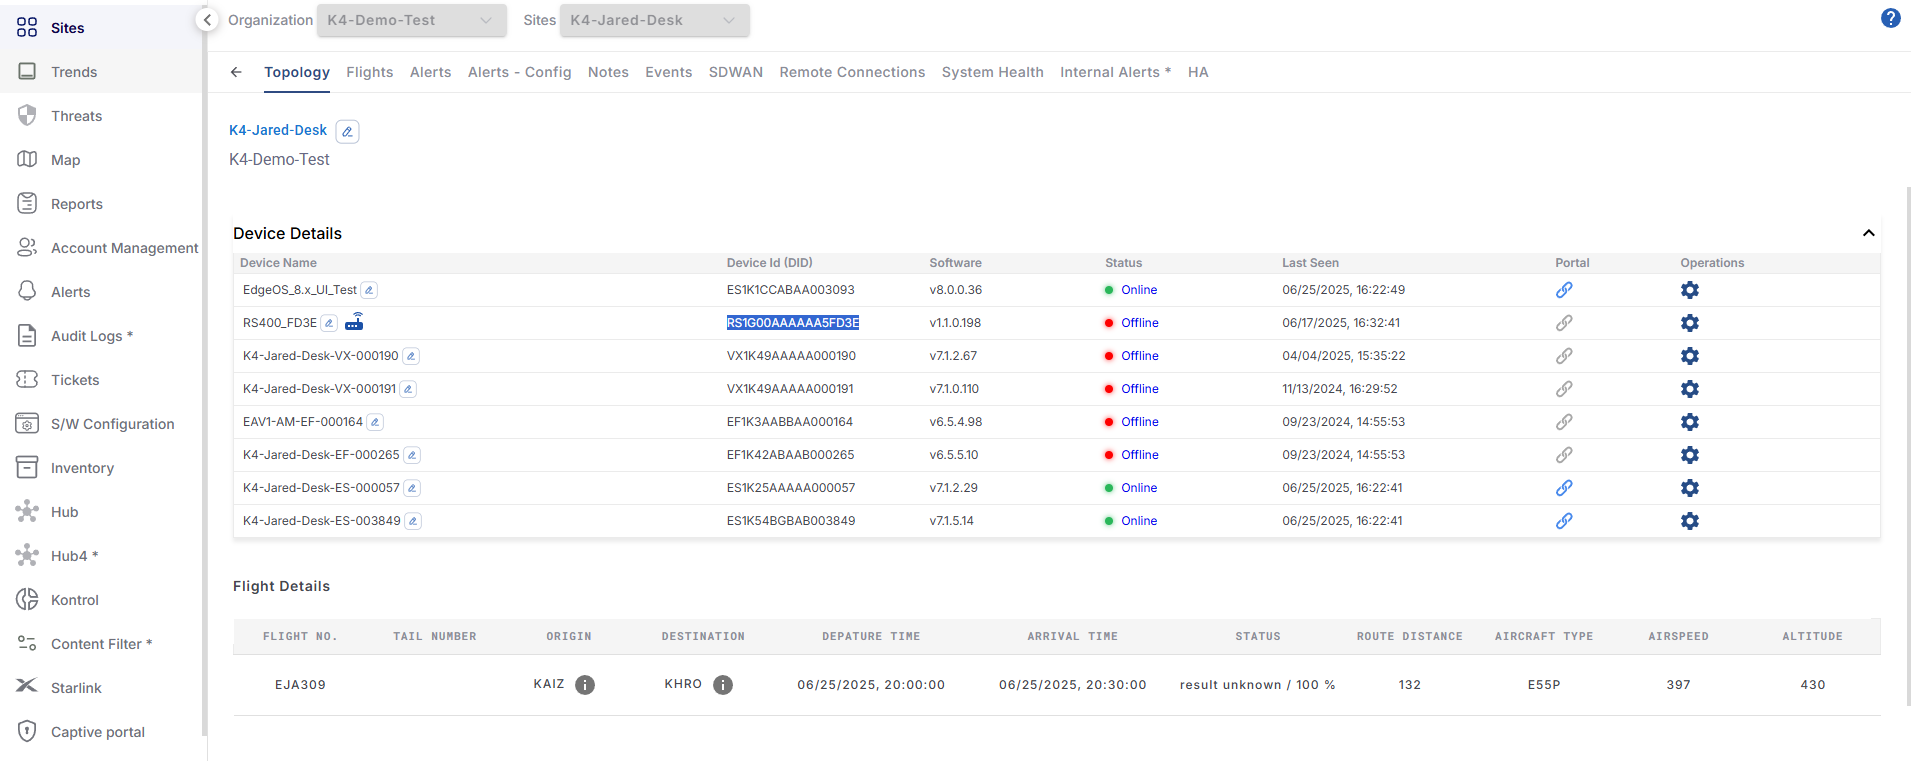Show info for KAIZ origin airport

(x=585, y=685)
